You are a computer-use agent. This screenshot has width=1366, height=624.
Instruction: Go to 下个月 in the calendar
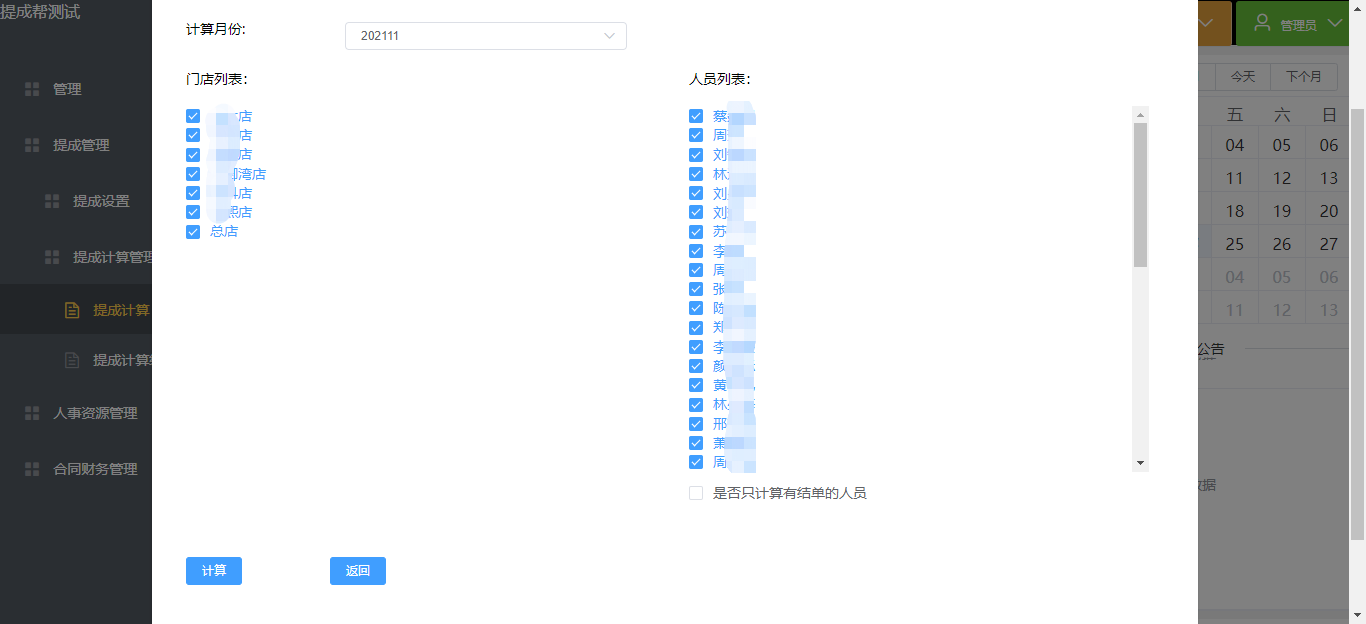click(1304, 77)
